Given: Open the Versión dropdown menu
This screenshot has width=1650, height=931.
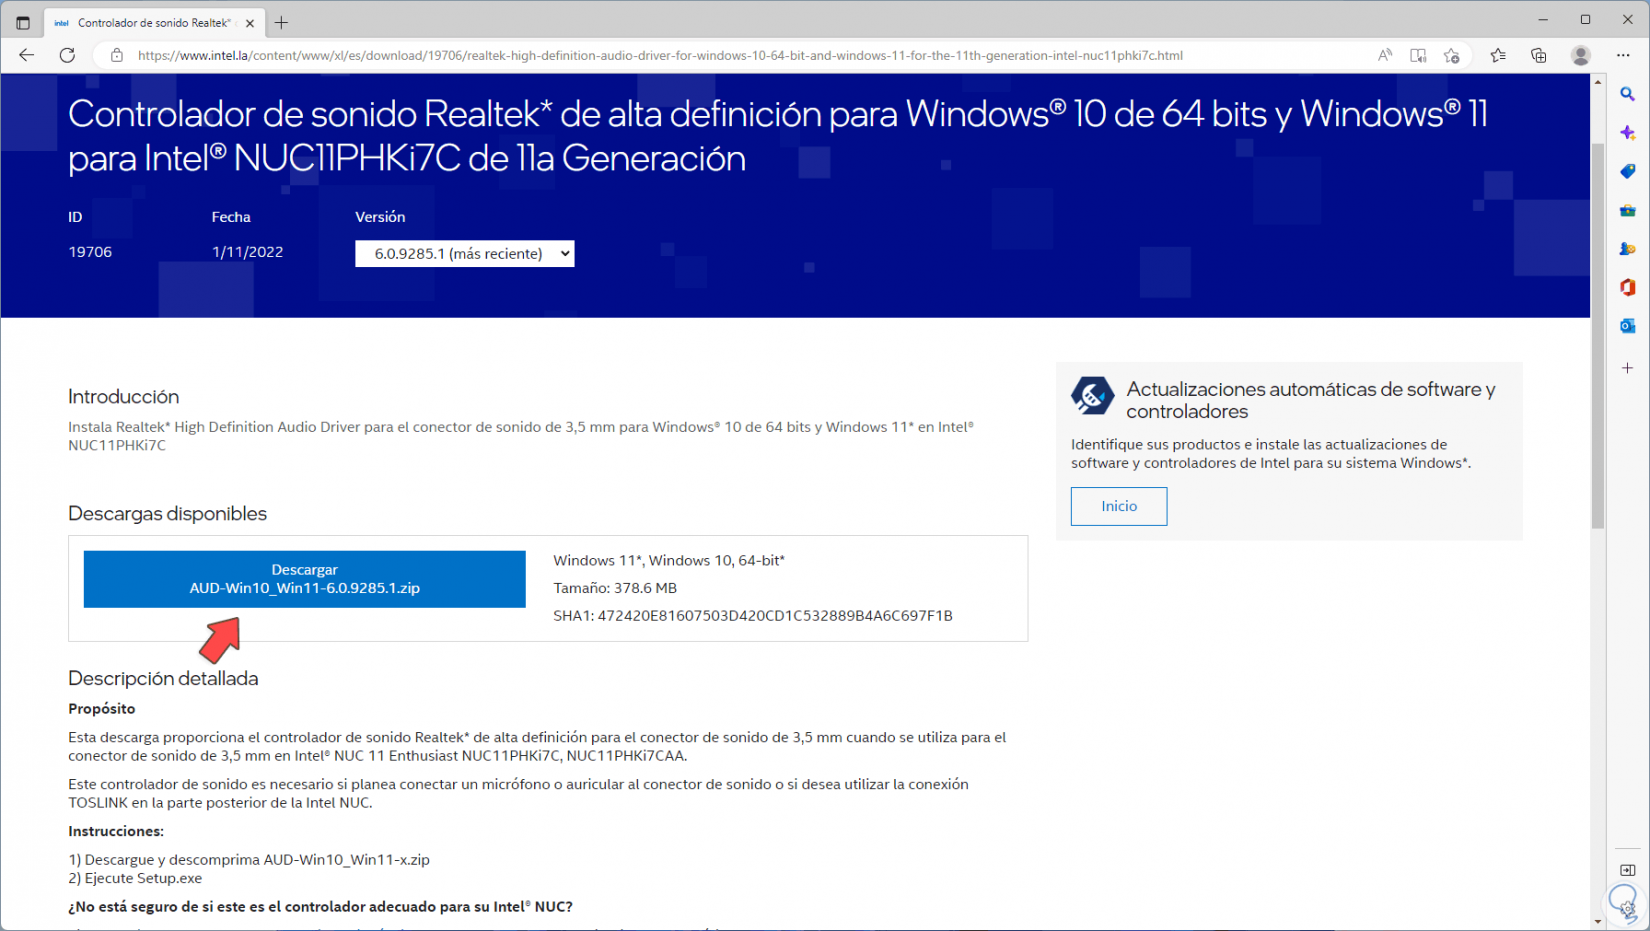Looking at the screenshot, I should coord(464,253).
